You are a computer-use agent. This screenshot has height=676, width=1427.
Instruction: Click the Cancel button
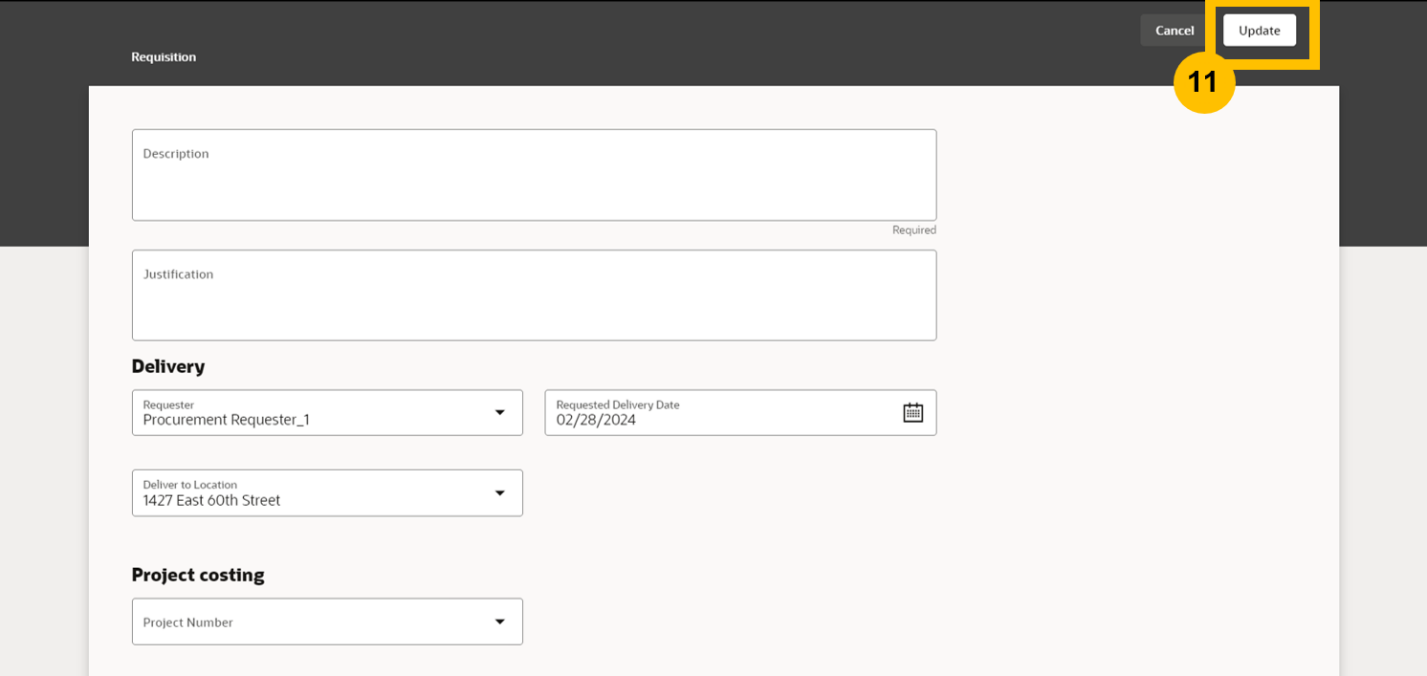coord(1174,30)
